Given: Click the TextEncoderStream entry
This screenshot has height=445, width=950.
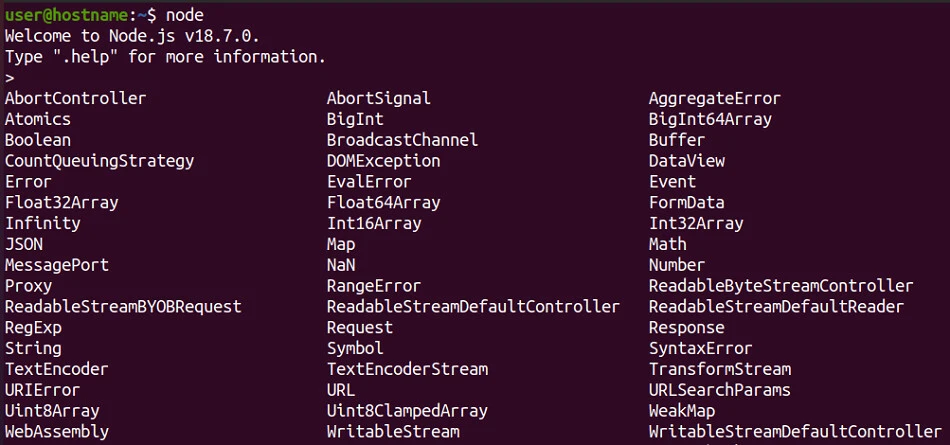Looking at the screenshot, I should (407, 369).
